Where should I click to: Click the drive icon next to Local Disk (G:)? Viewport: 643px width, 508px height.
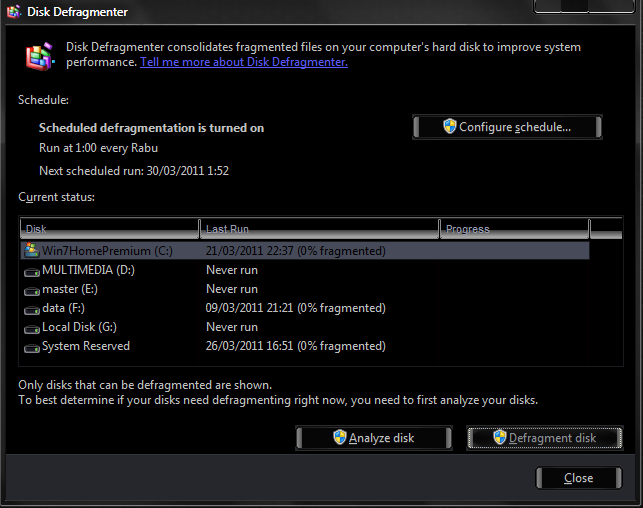click(x=32, y=329)
